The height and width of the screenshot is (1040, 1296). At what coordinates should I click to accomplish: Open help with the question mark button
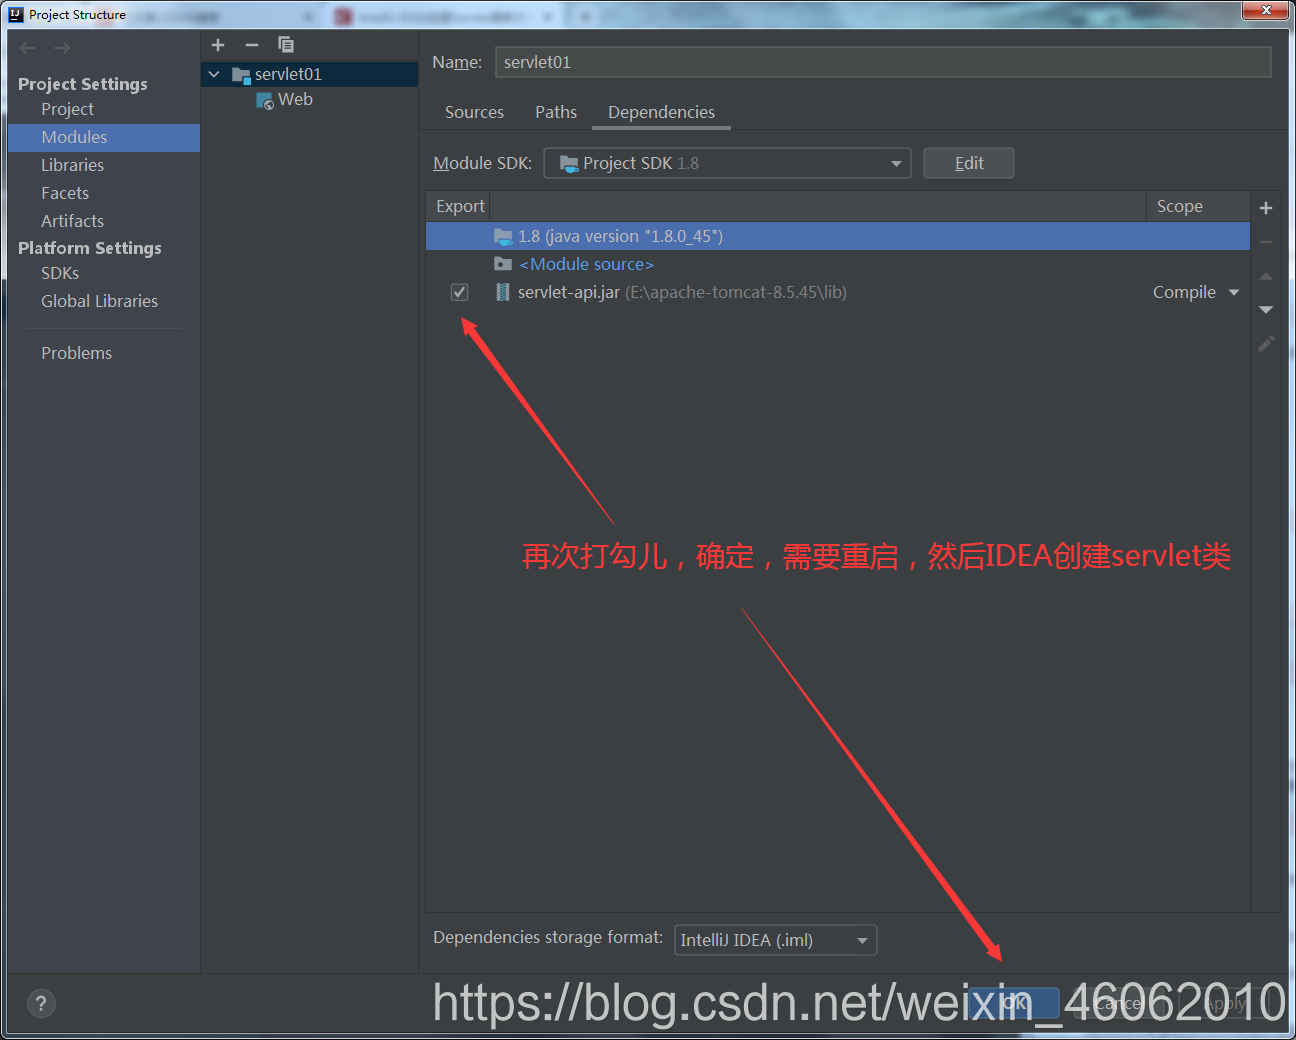click(41, 1004)
